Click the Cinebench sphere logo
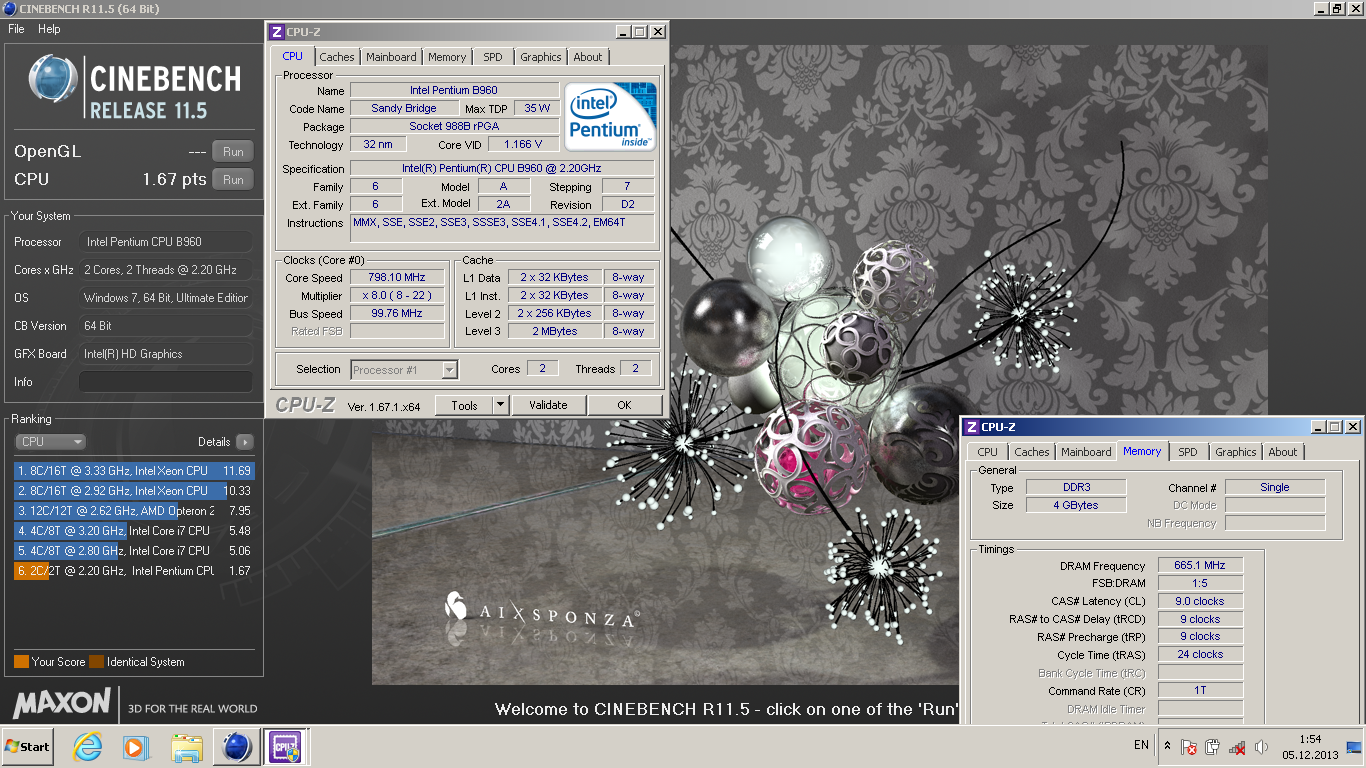This screenshot has height=768, width=1366. (x=53, y=79)
